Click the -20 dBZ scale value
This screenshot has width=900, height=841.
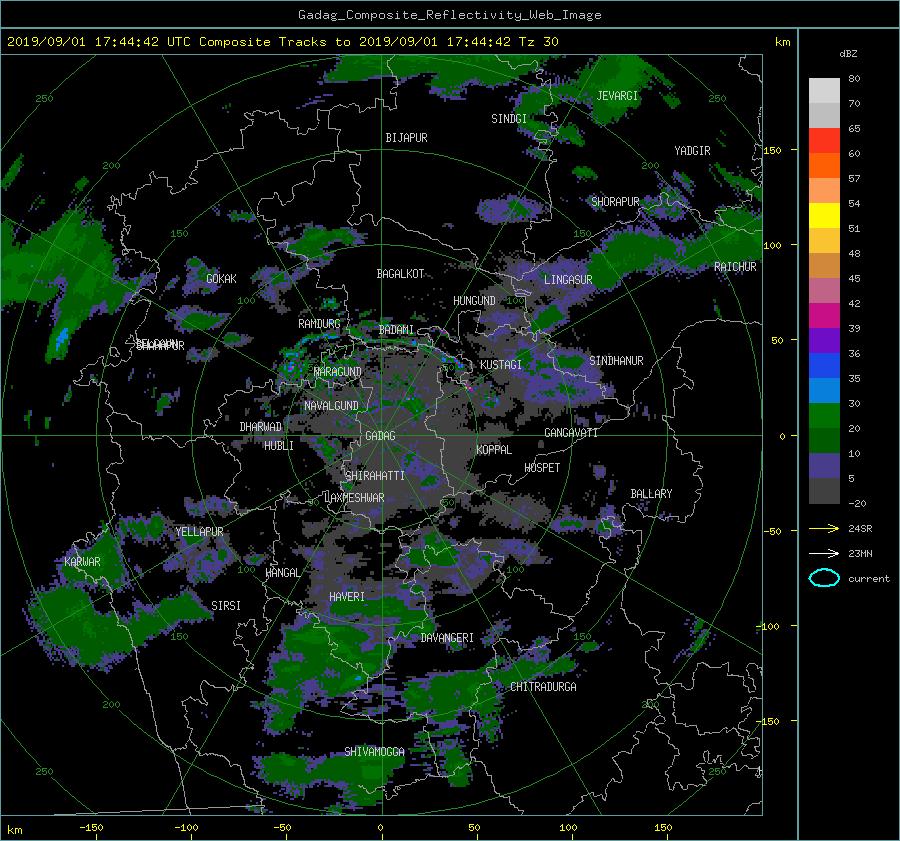pos(857,503)
